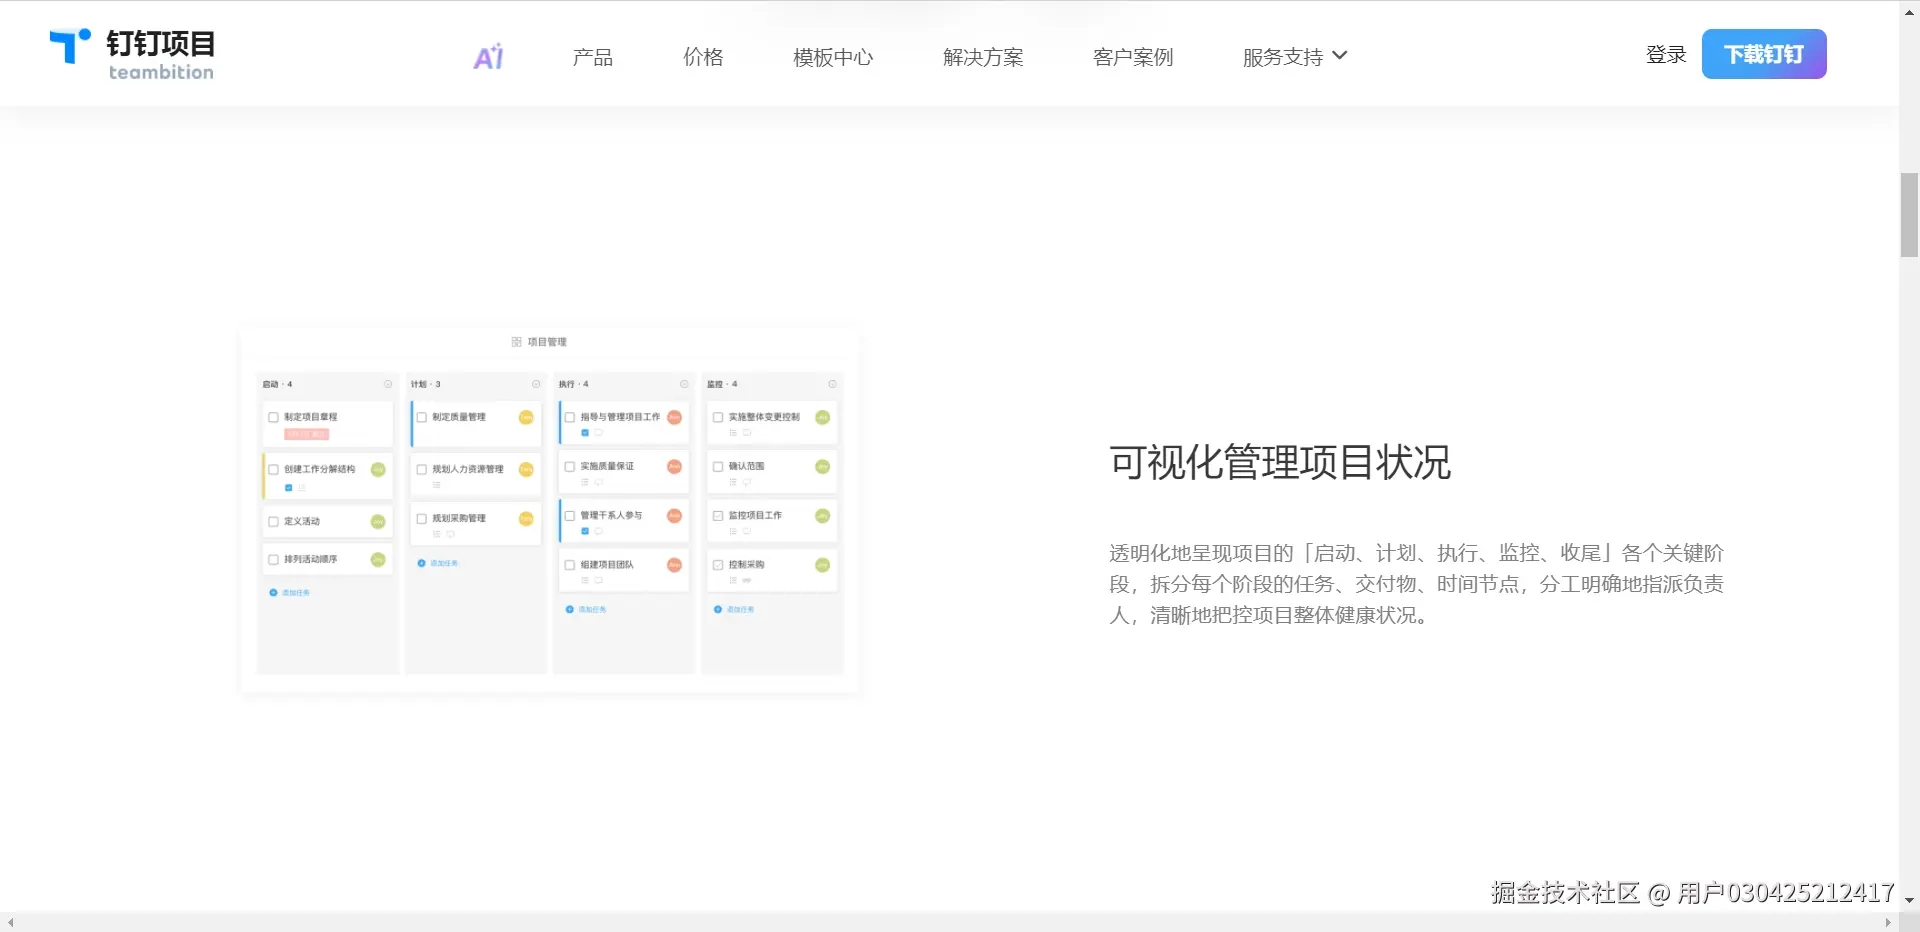
Task: Click the grid icon beside 项目管理 title
Action: 516,341
